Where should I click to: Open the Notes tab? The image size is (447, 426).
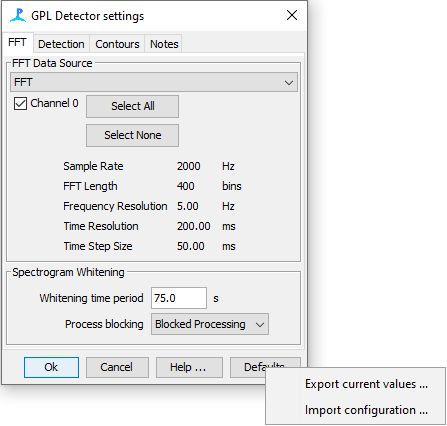coord(164,44)
